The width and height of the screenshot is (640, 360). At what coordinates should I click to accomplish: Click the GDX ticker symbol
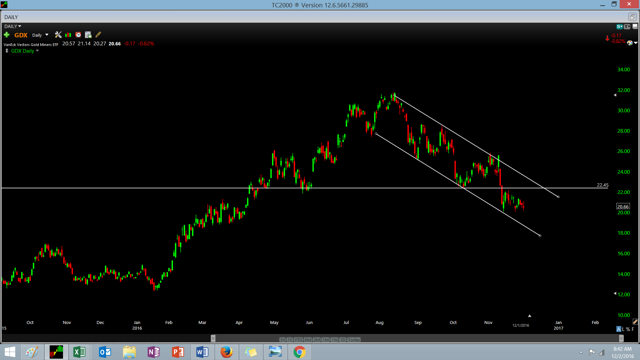(x=20, y=35)
